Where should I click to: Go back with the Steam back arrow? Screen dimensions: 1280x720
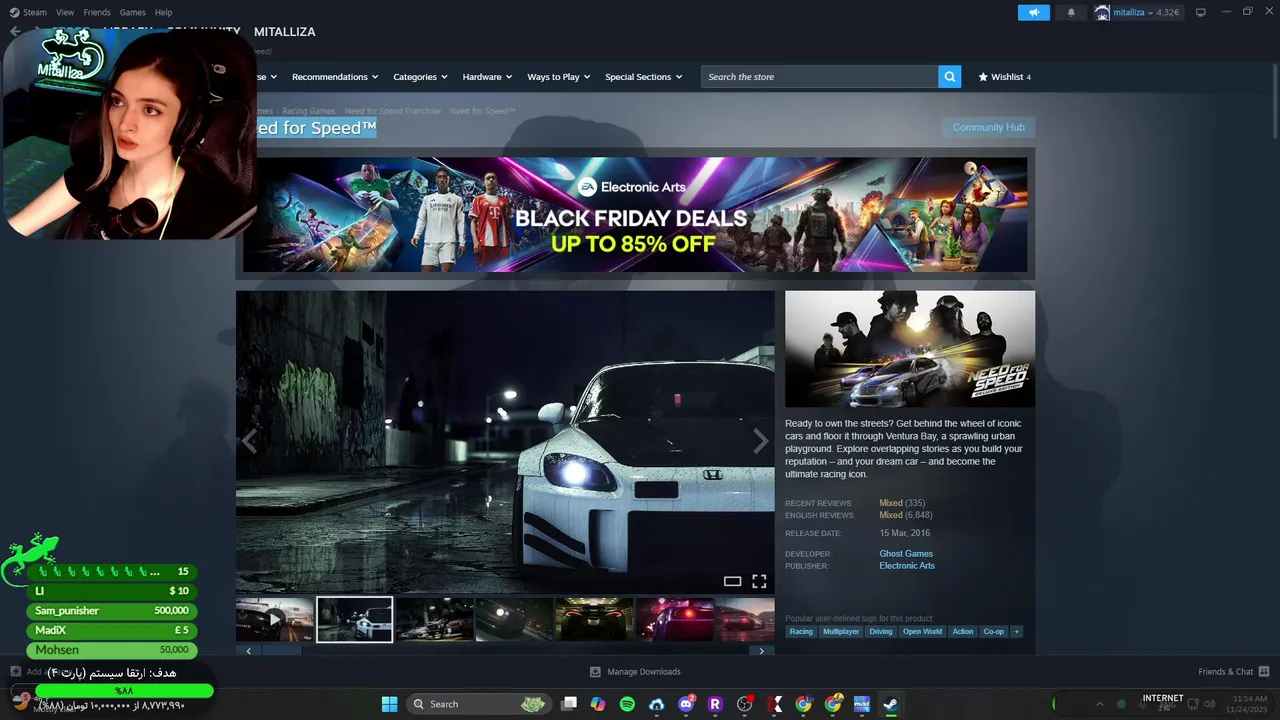(14, 32)
